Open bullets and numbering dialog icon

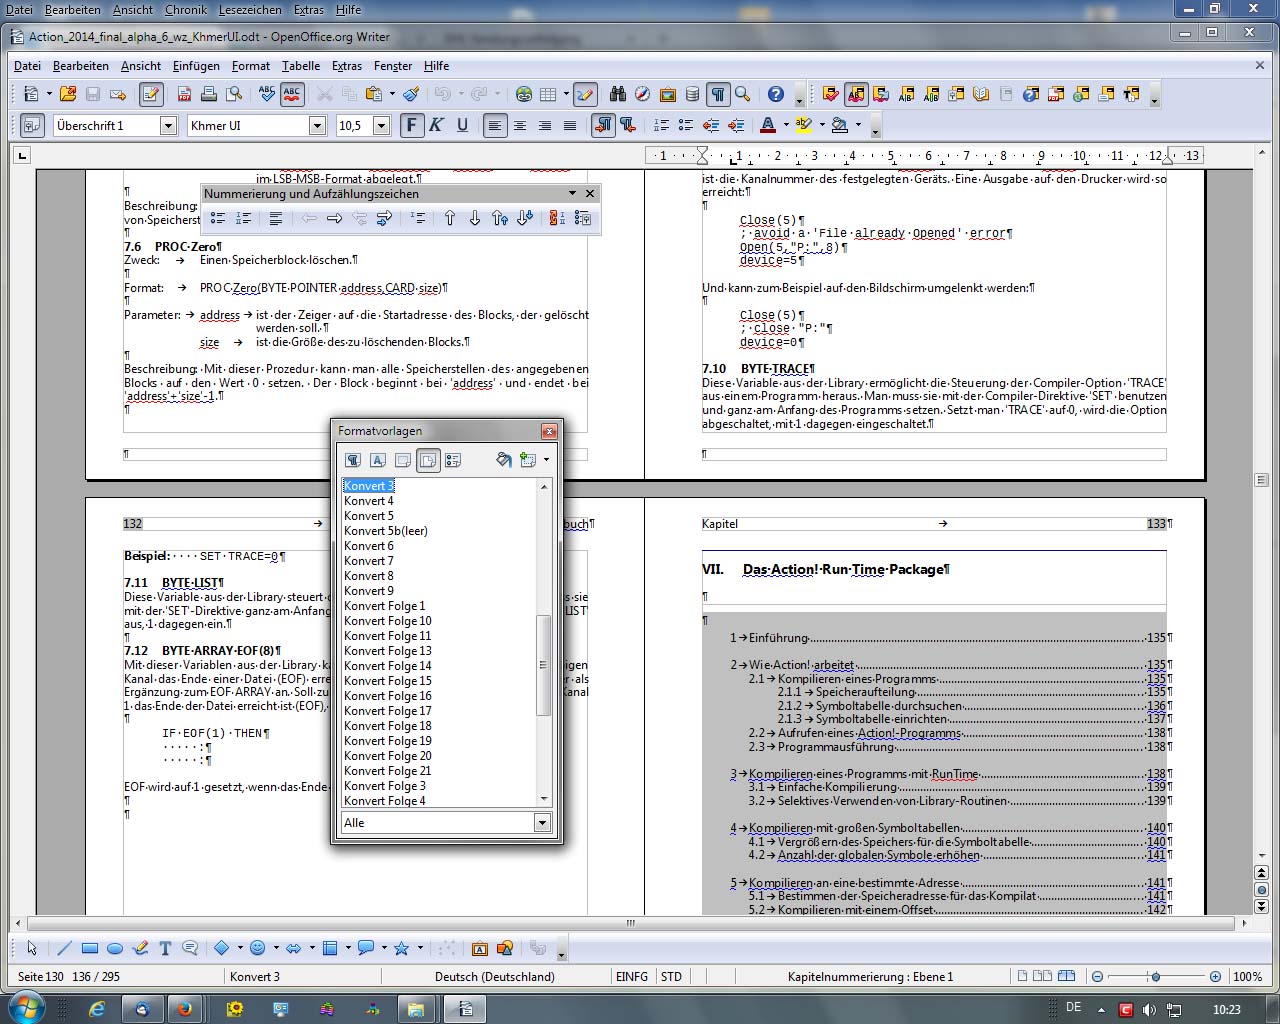pos(583,218)
